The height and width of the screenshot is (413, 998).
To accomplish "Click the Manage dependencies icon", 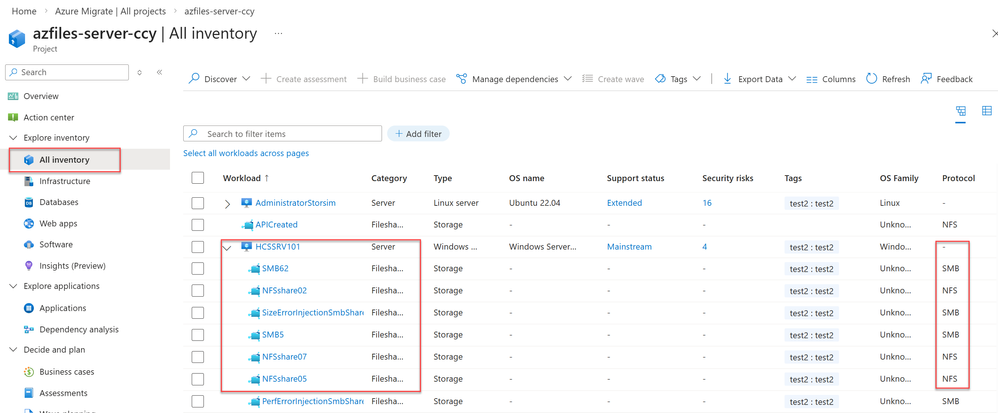I will (461, 79).
